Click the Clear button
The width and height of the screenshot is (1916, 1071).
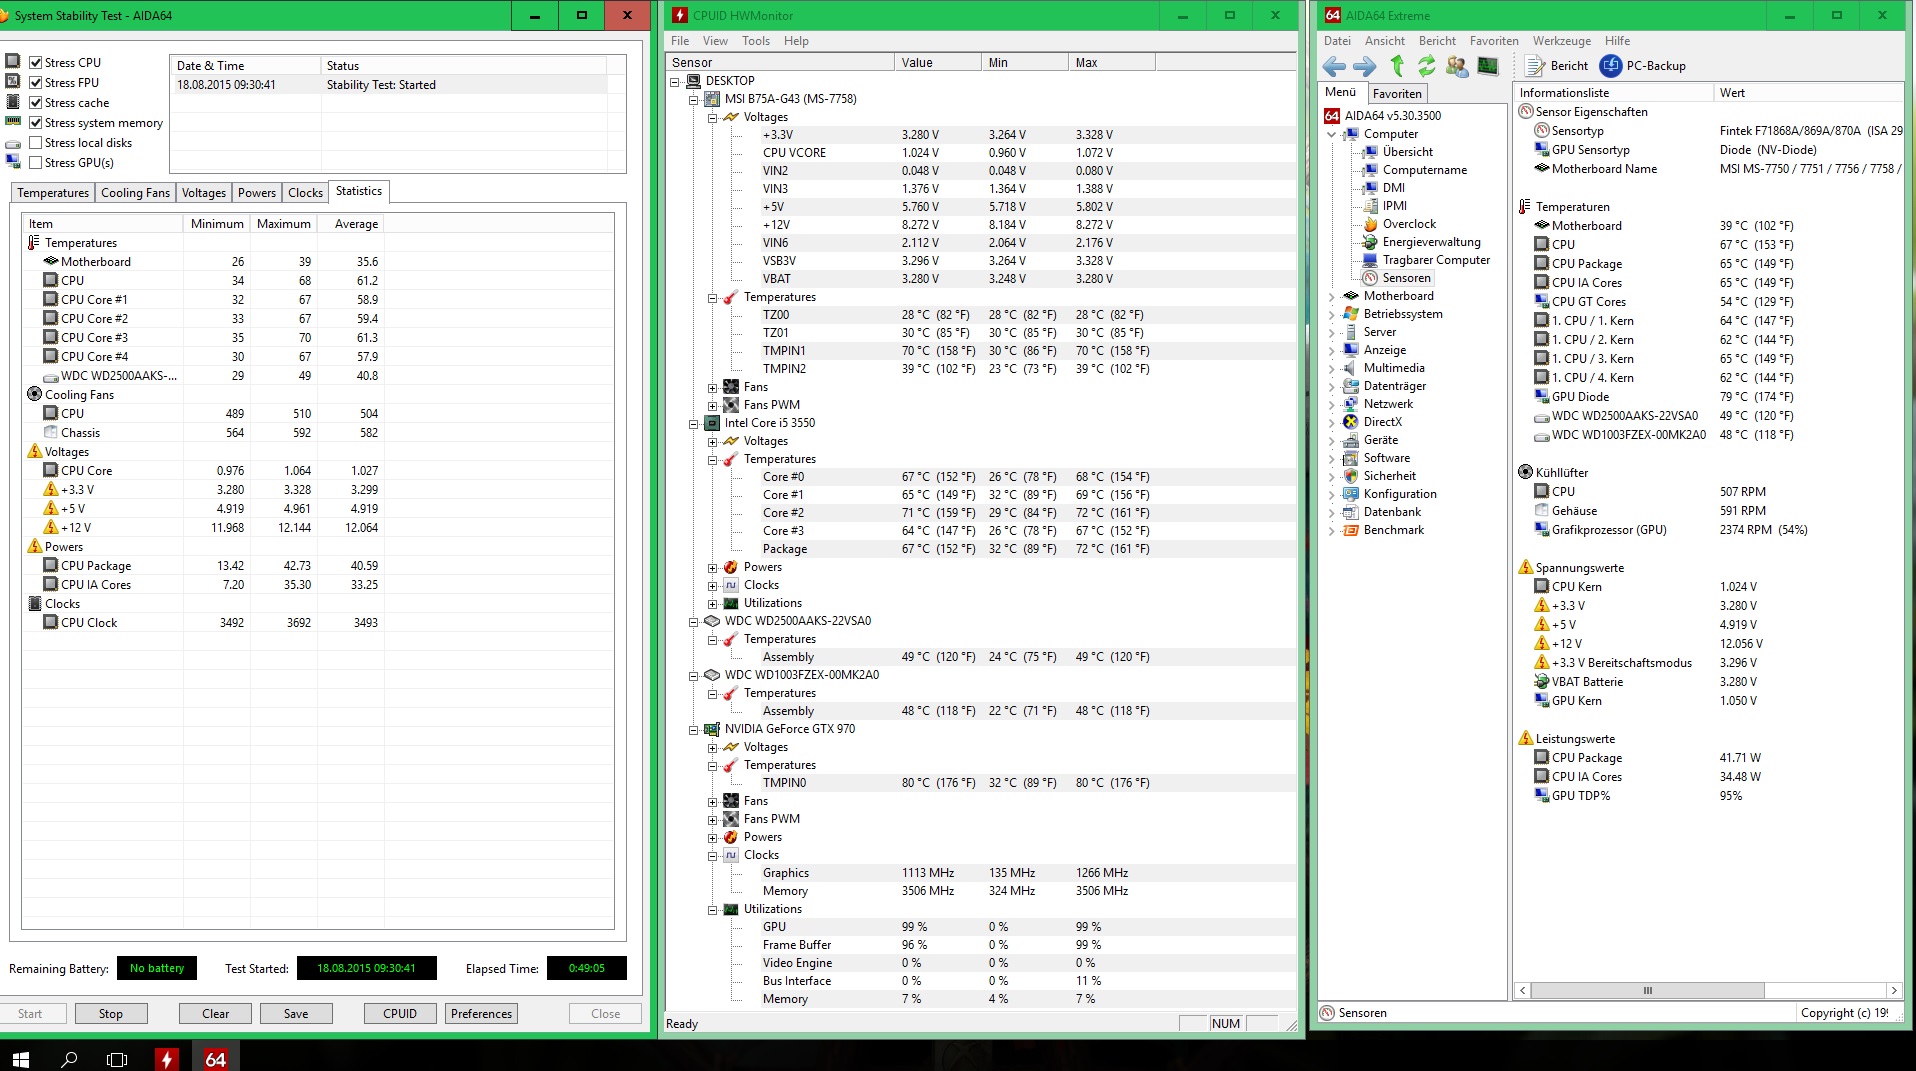tap(215, 1014)
